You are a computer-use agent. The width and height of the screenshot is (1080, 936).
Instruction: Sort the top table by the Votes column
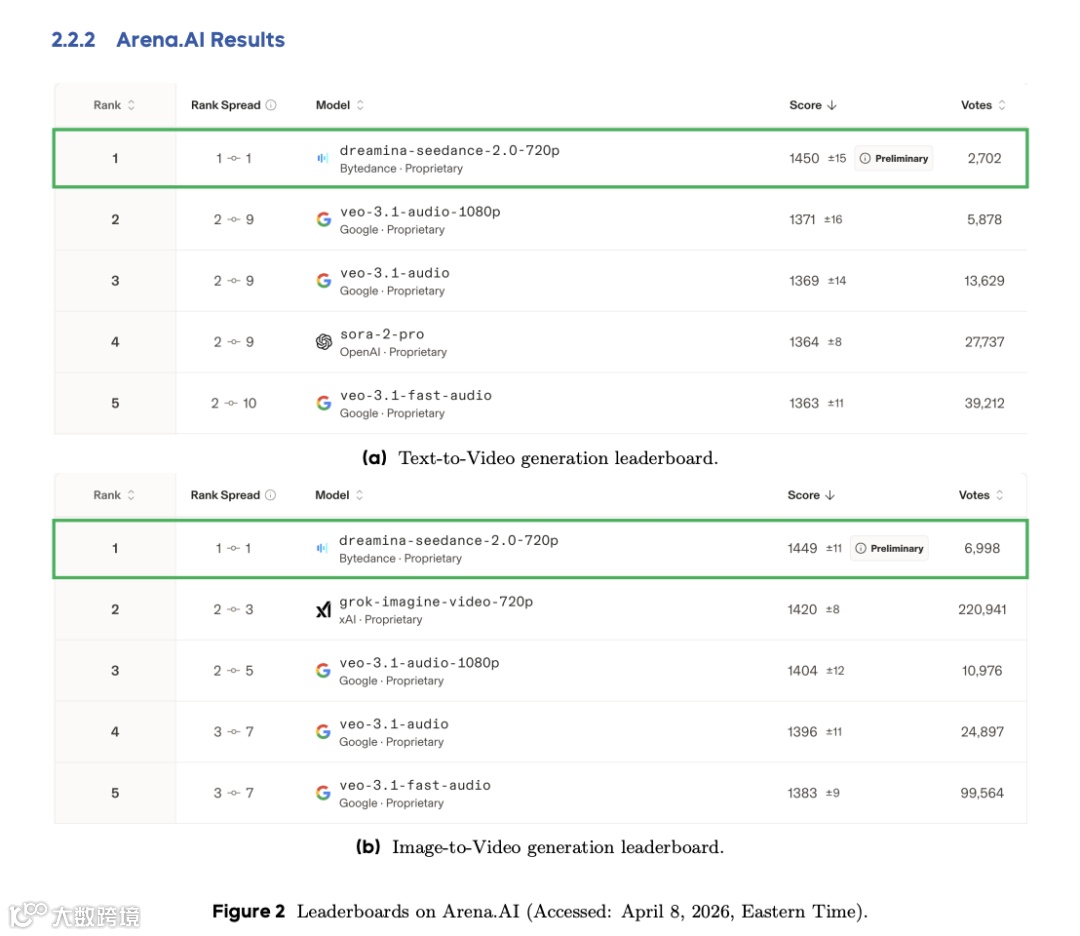click(1002, 105)
